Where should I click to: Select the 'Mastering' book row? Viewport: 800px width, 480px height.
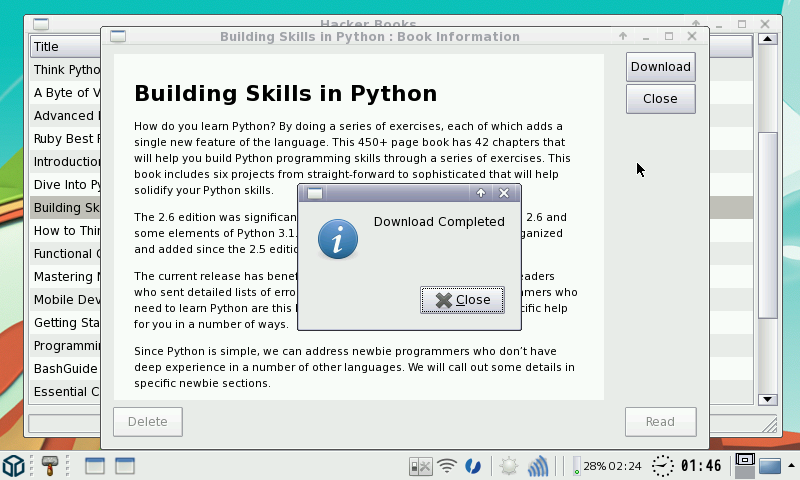pyautogui.click(x=65, y=276)
